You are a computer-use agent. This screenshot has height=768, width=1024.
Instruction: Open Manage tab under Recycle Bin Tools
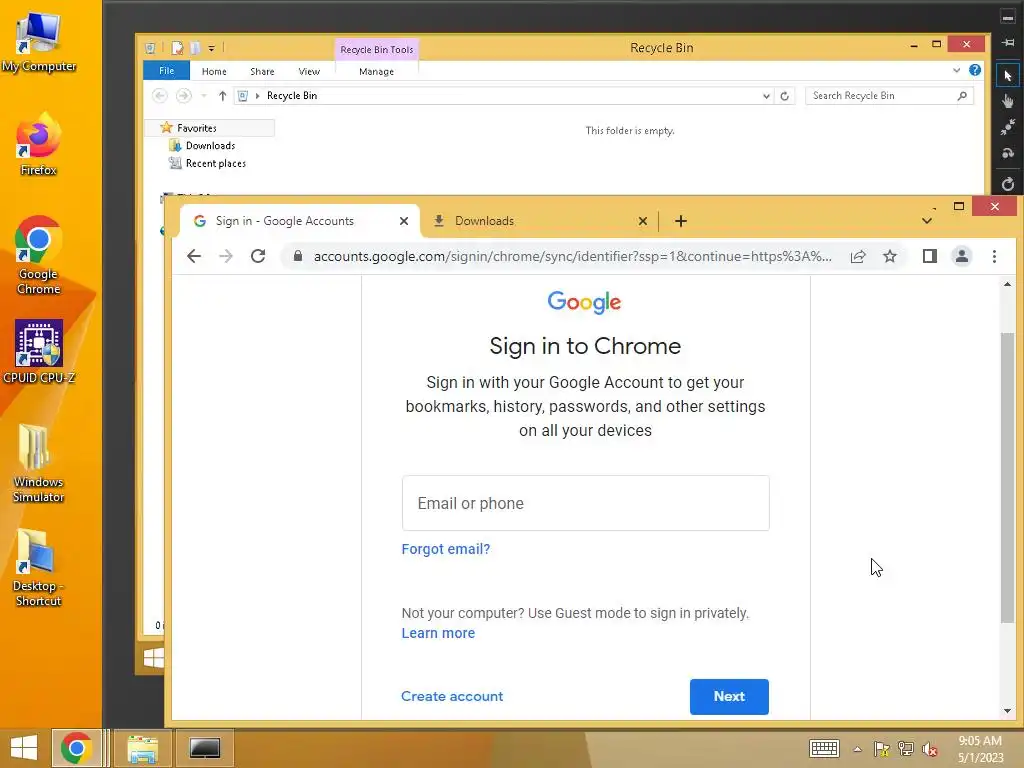click(376, 71)
